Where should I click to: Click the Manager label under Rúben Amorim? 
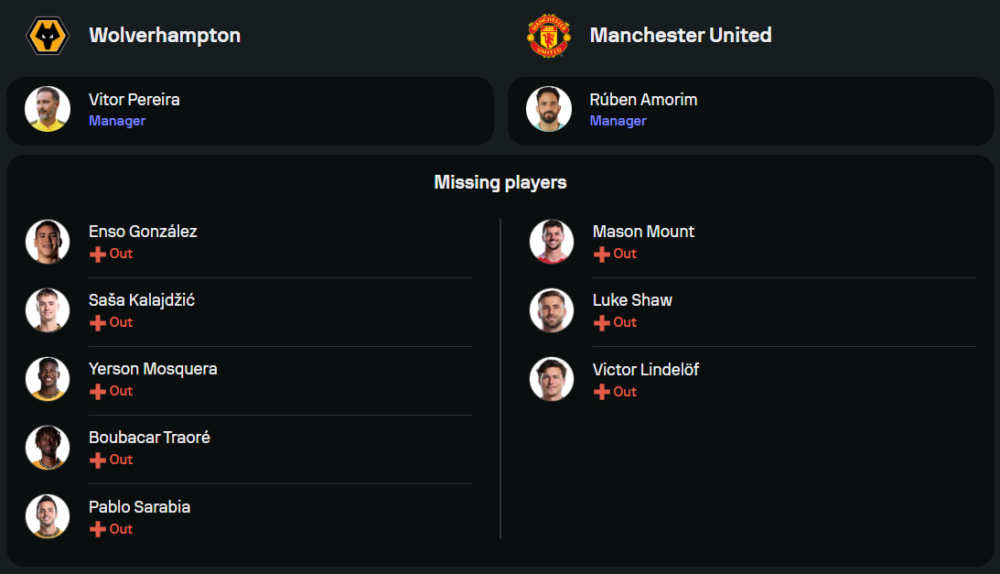(618, 121)
